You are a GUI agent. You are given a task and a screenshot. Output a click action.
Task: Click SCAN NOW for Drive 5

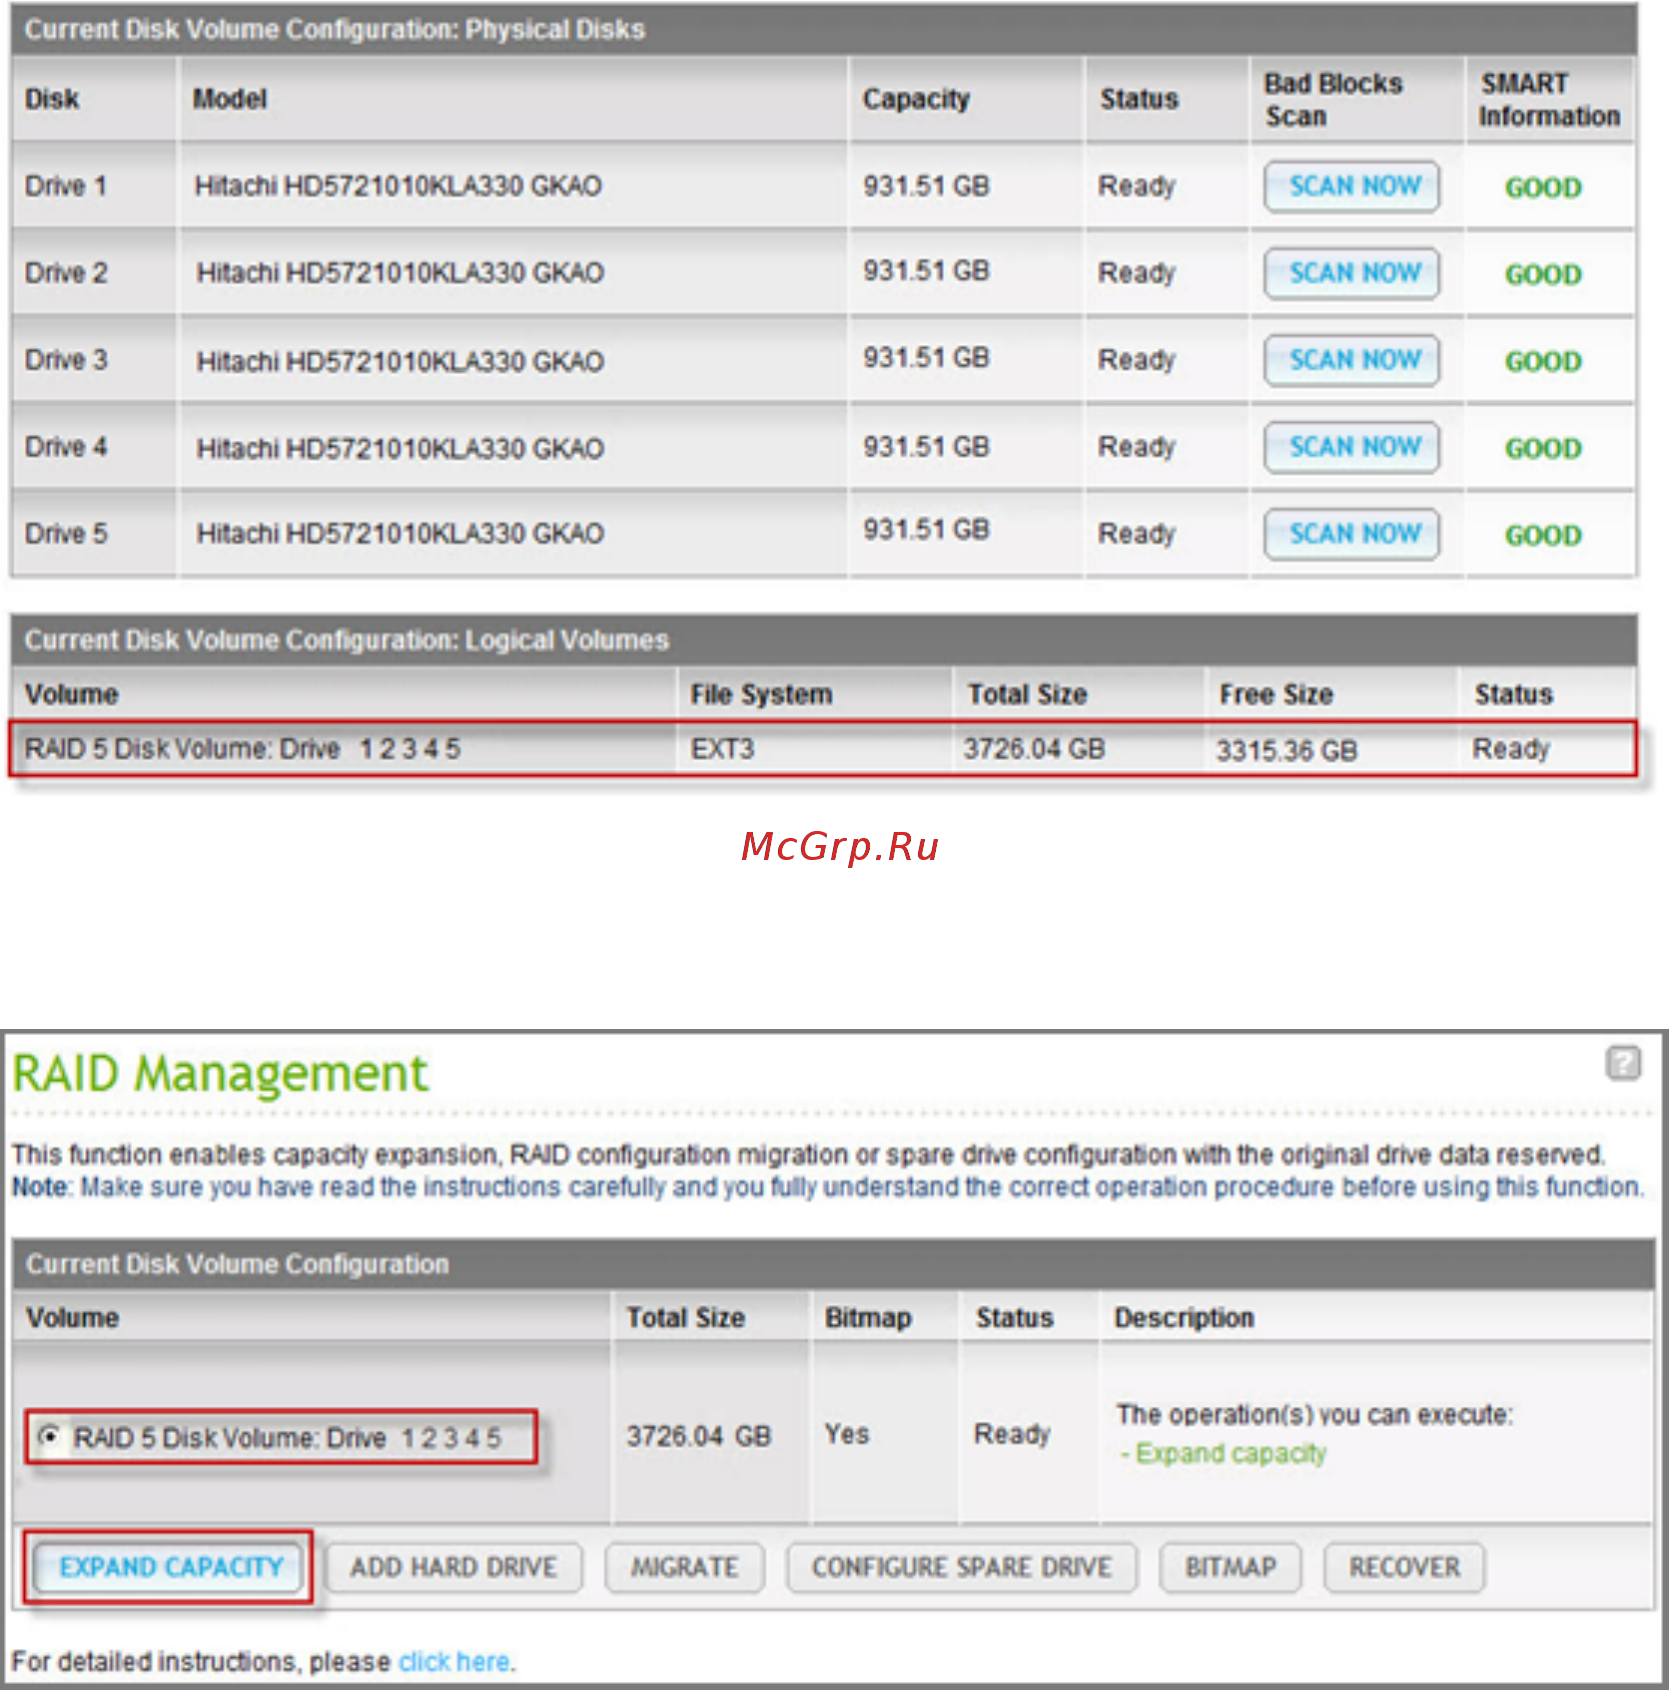click(1352, 534)
